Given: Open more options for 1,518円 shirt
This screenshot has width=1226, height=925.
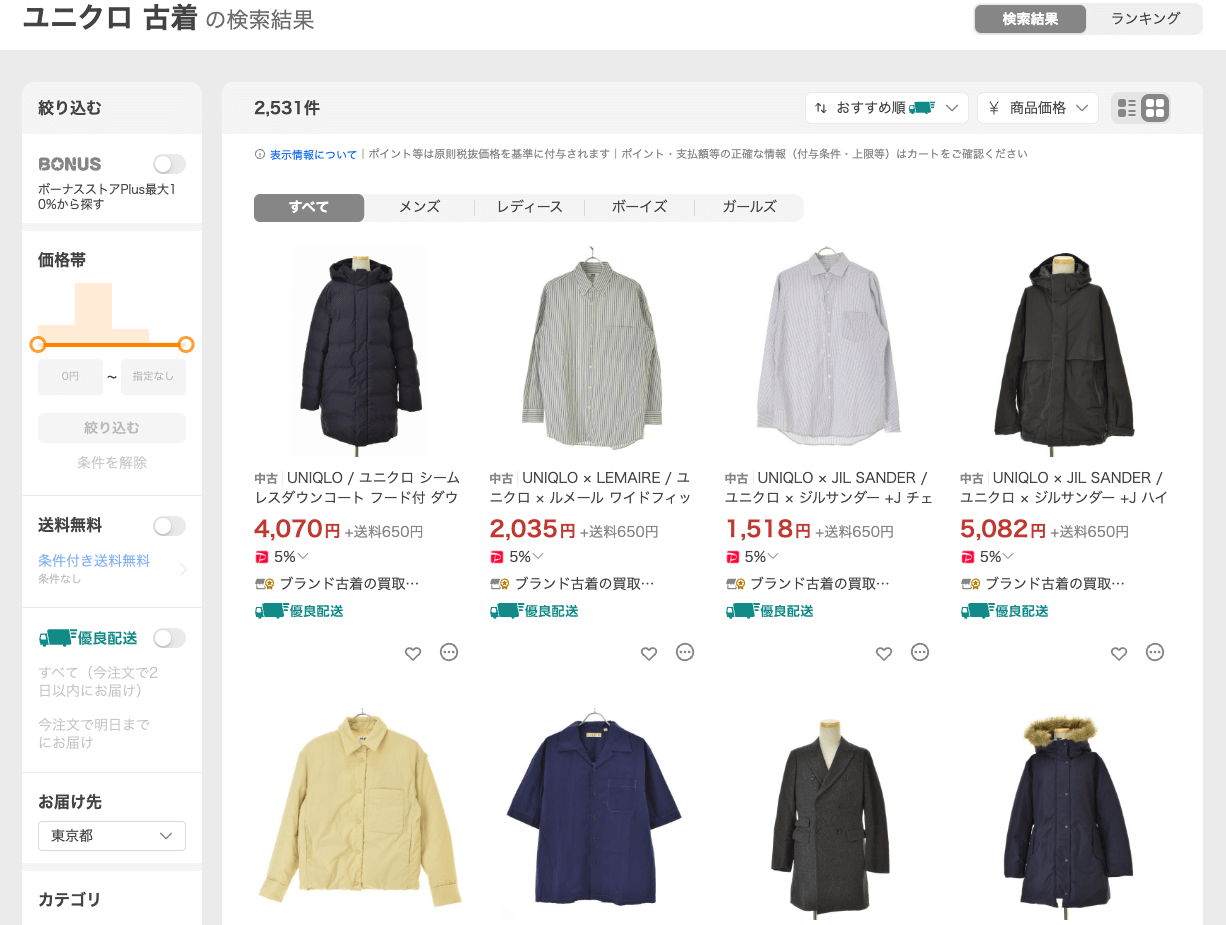Looking at the screenshot, I should 920,652.
